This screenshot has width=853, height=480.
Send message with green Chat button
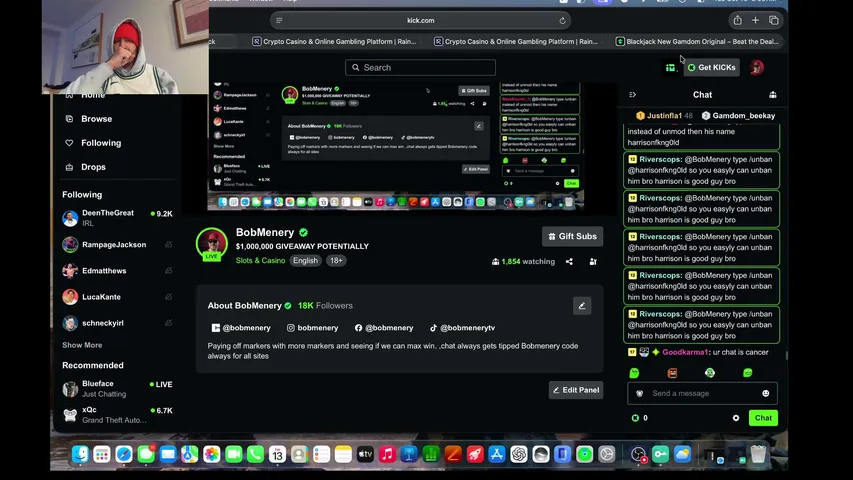pos(763,418)
